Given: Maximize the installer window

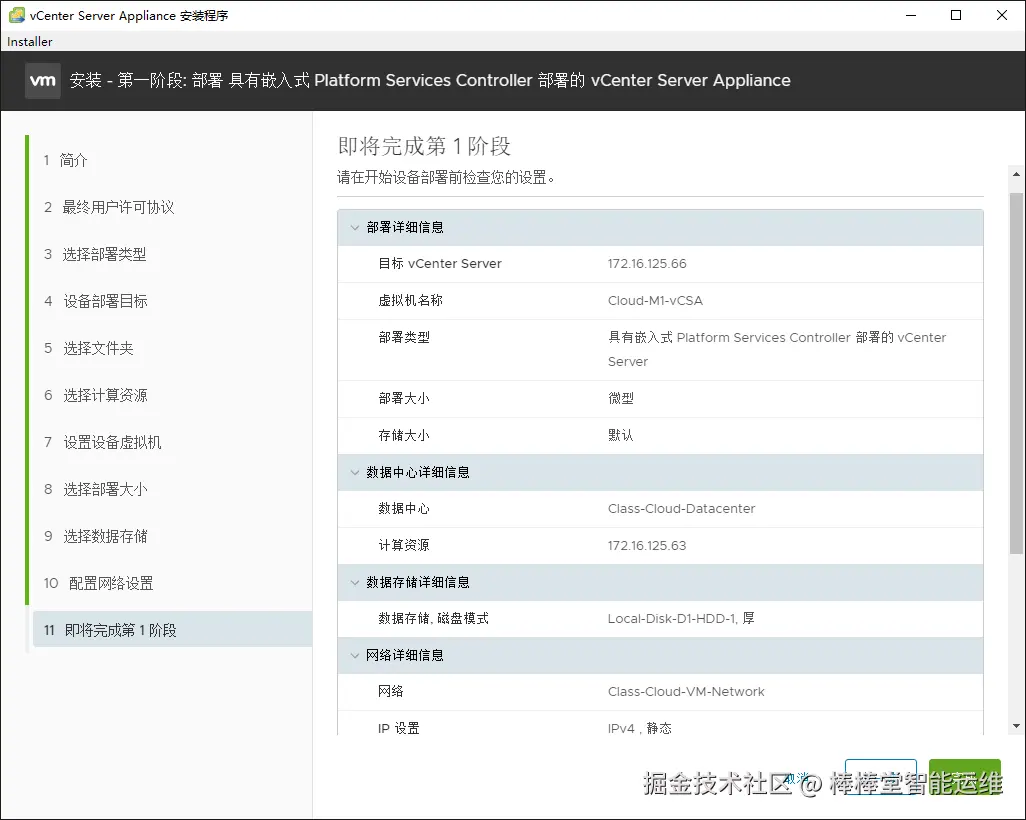Looking at the screenshot, I should click(x=956, y=15).
